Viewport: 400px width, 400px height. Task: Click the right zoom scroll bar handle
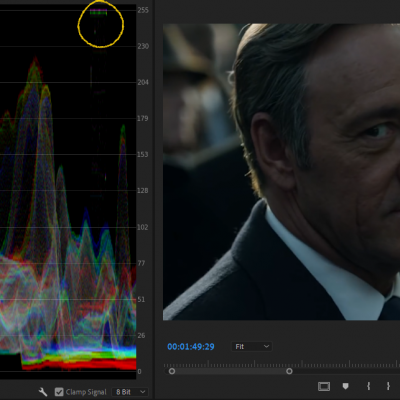pos(289,371)
